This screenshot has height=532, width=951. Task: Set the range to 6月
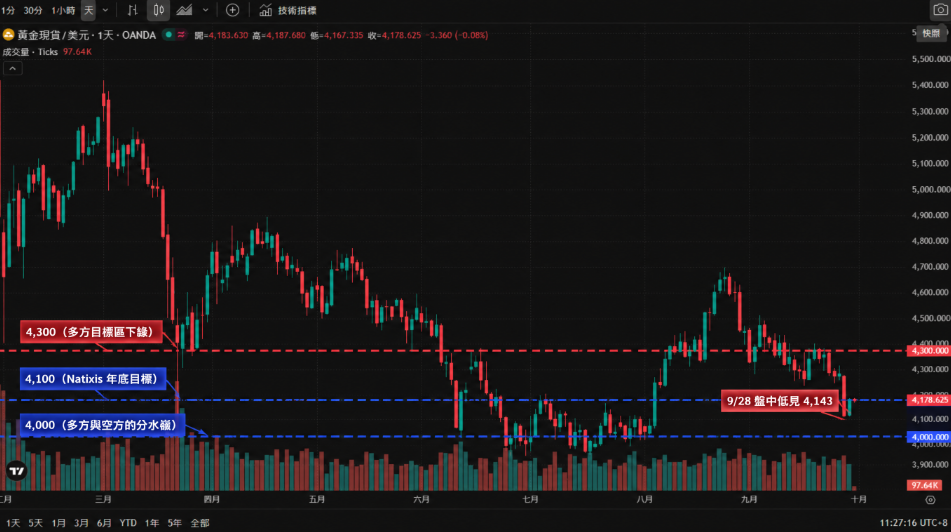[x=104, y=523]
